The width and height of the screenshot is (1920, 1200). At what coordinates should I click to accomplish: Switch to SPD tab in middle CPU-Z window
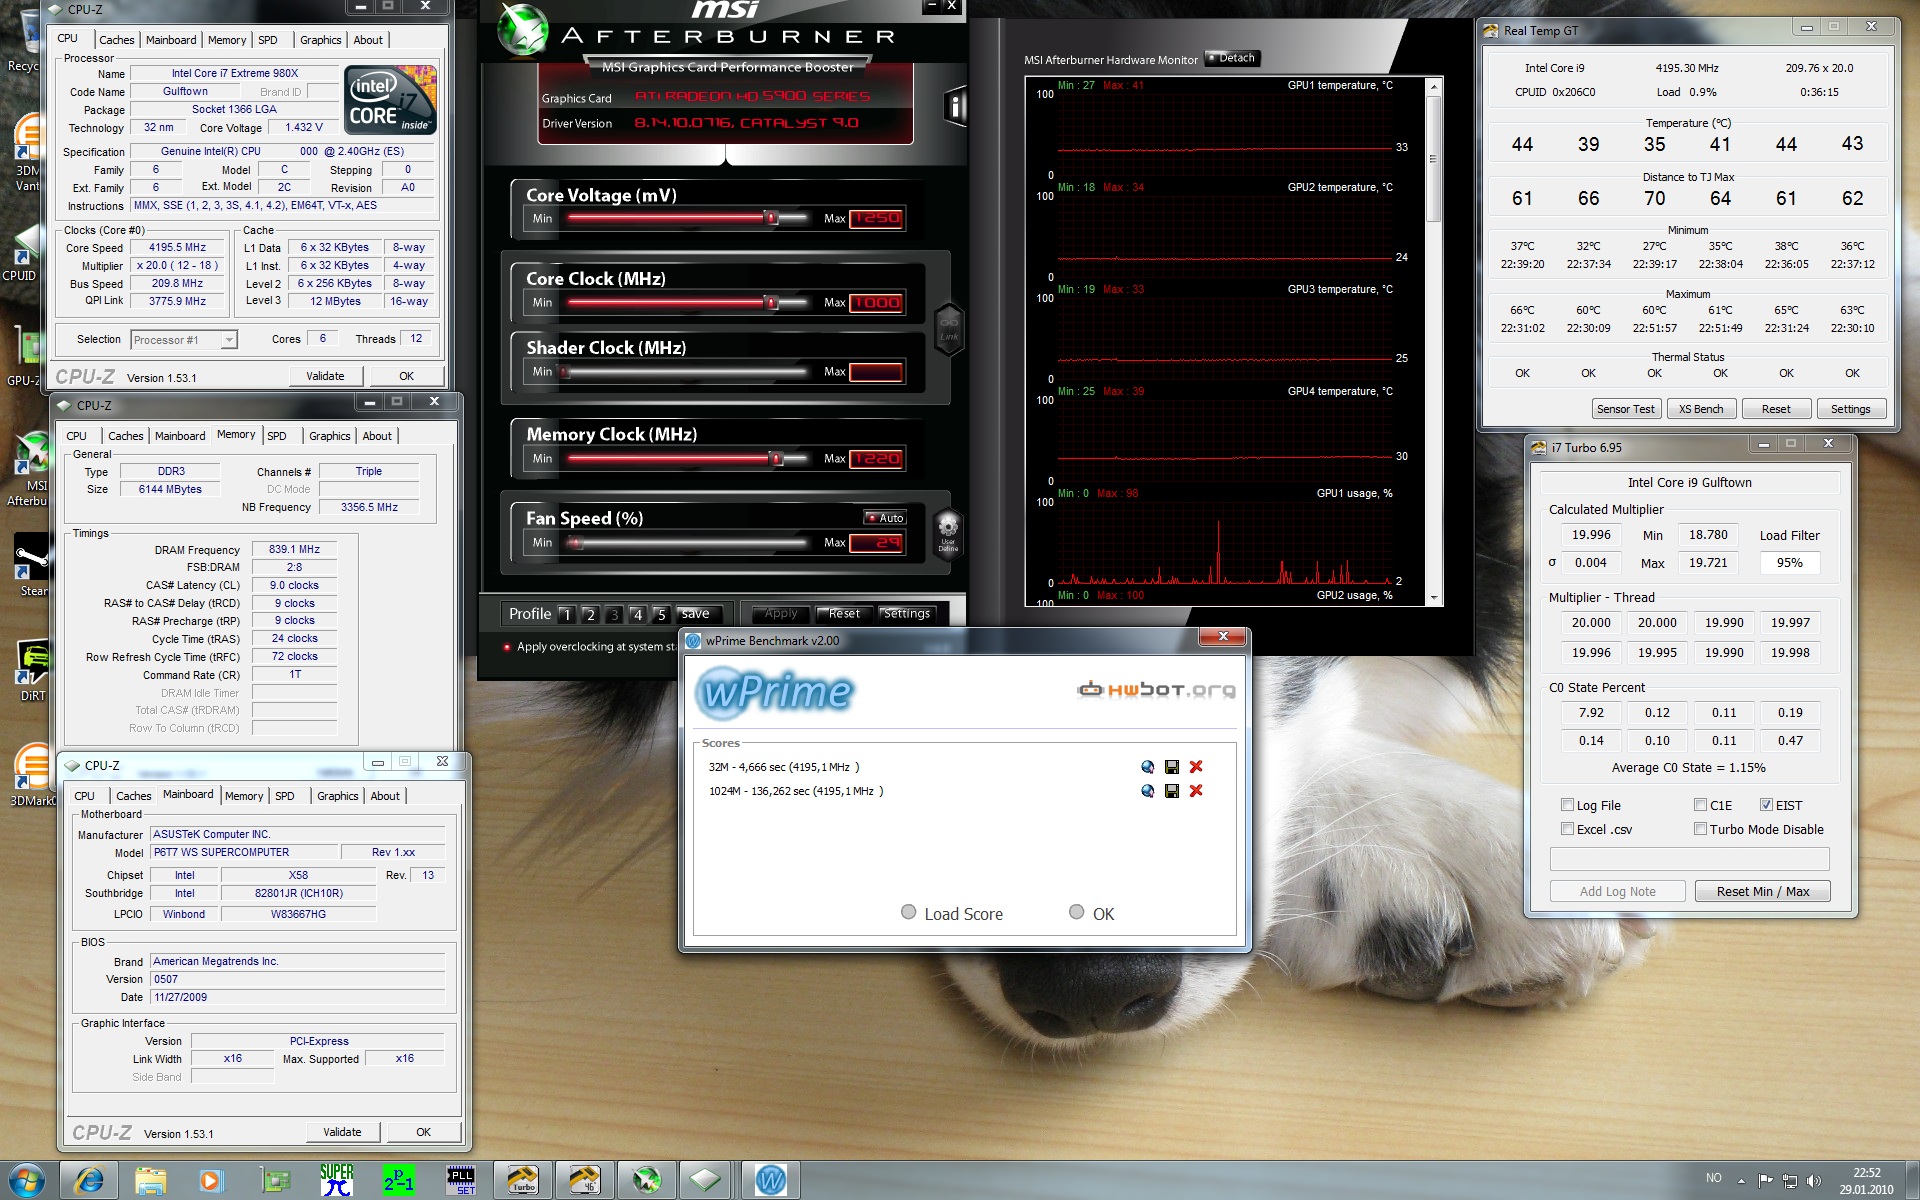click(277, 436)
